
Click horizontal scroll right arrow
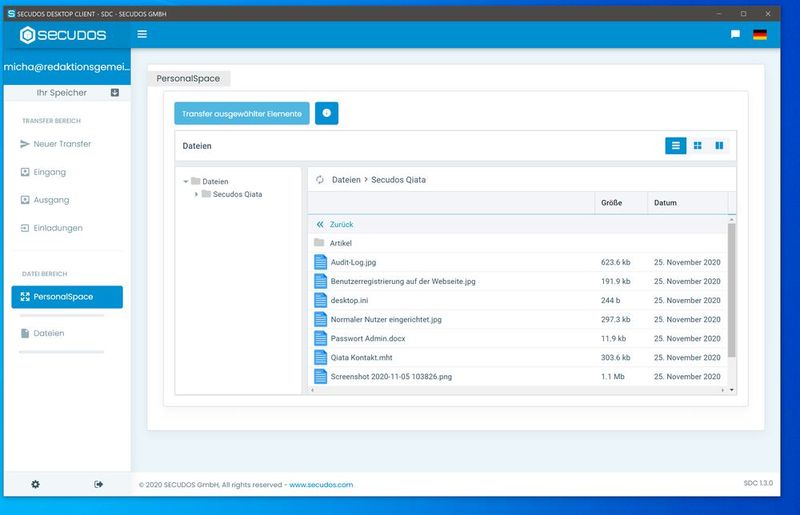click(722, 390)
